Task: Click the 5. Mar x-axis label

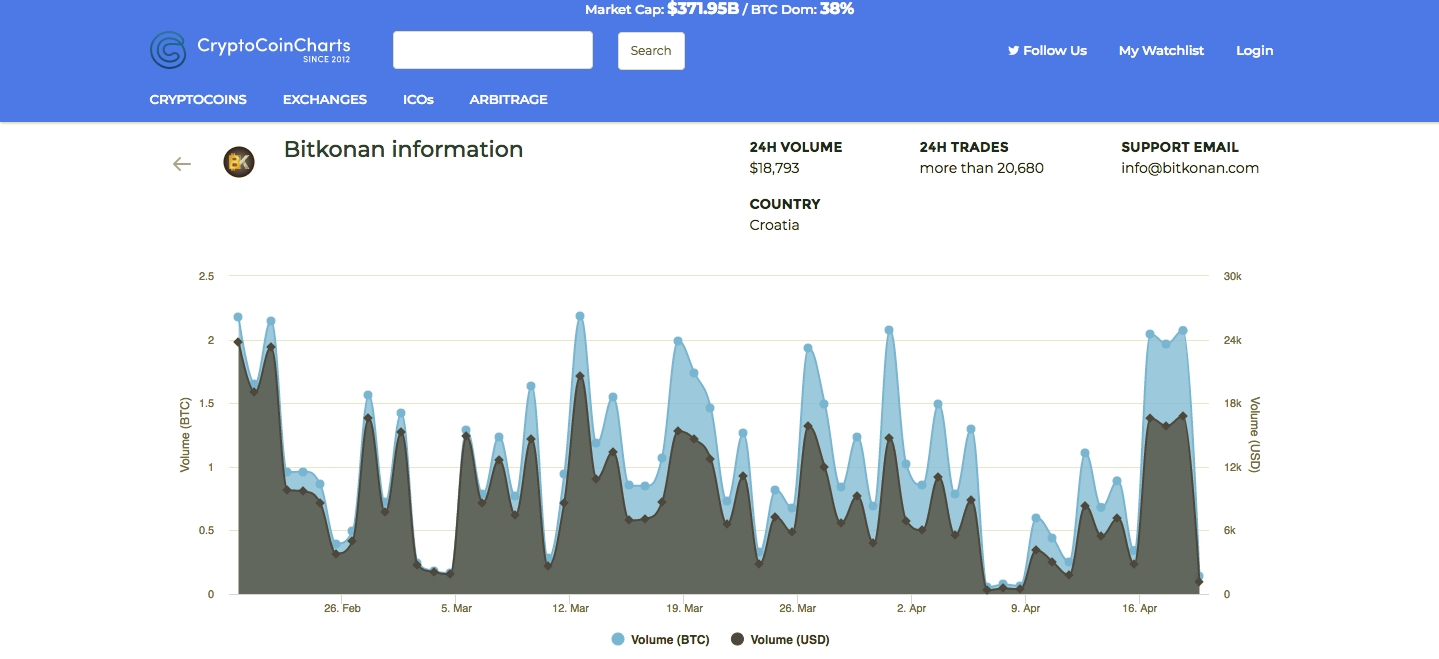Action: click(x=456, y=607)
